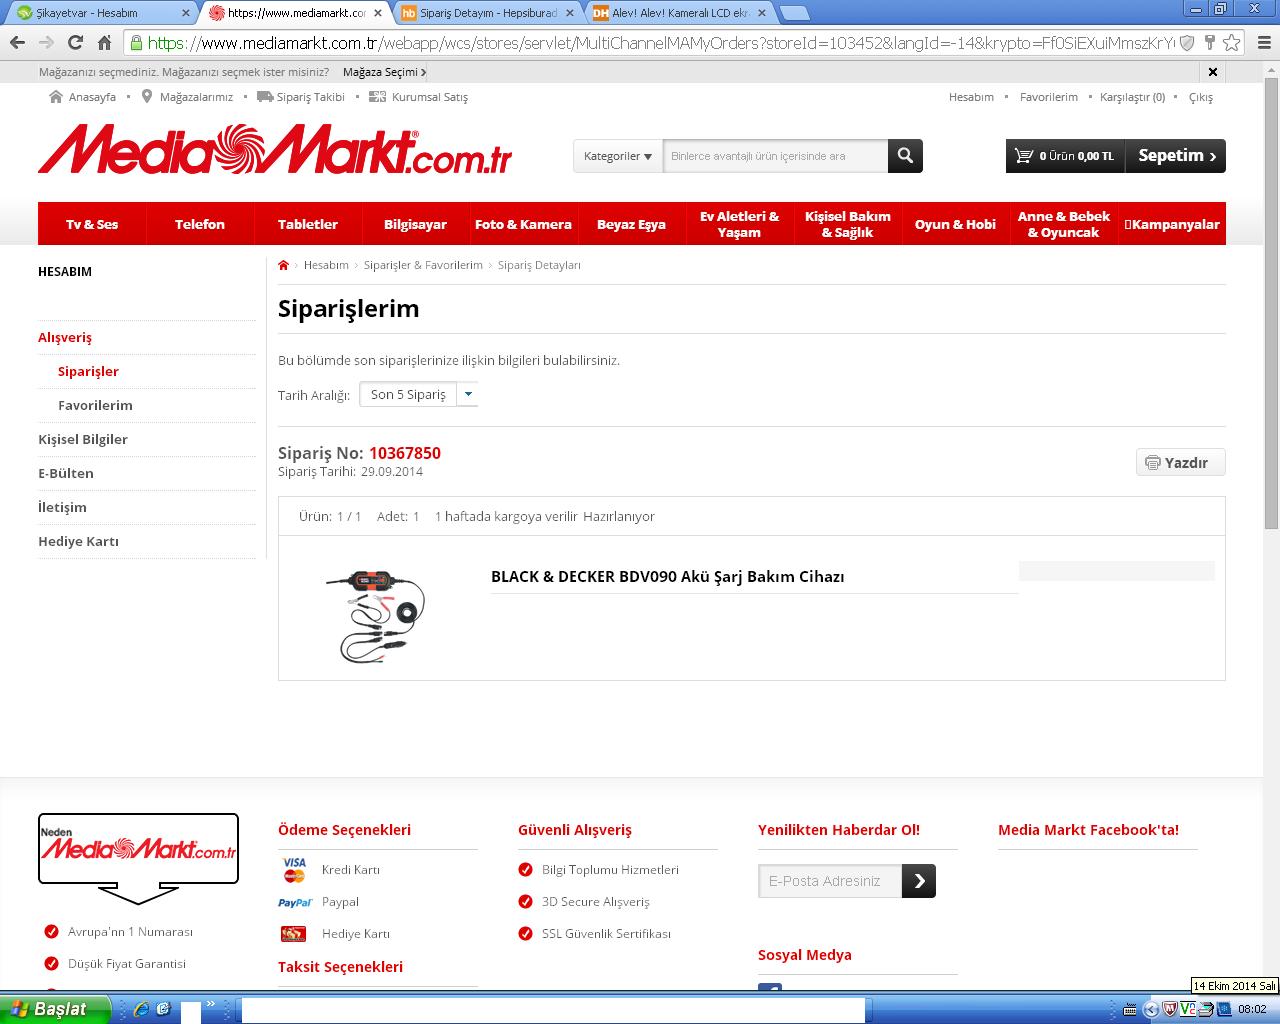Click the shopping cart icon
The image size is (1280, 1024).
tap(1023, 156)
